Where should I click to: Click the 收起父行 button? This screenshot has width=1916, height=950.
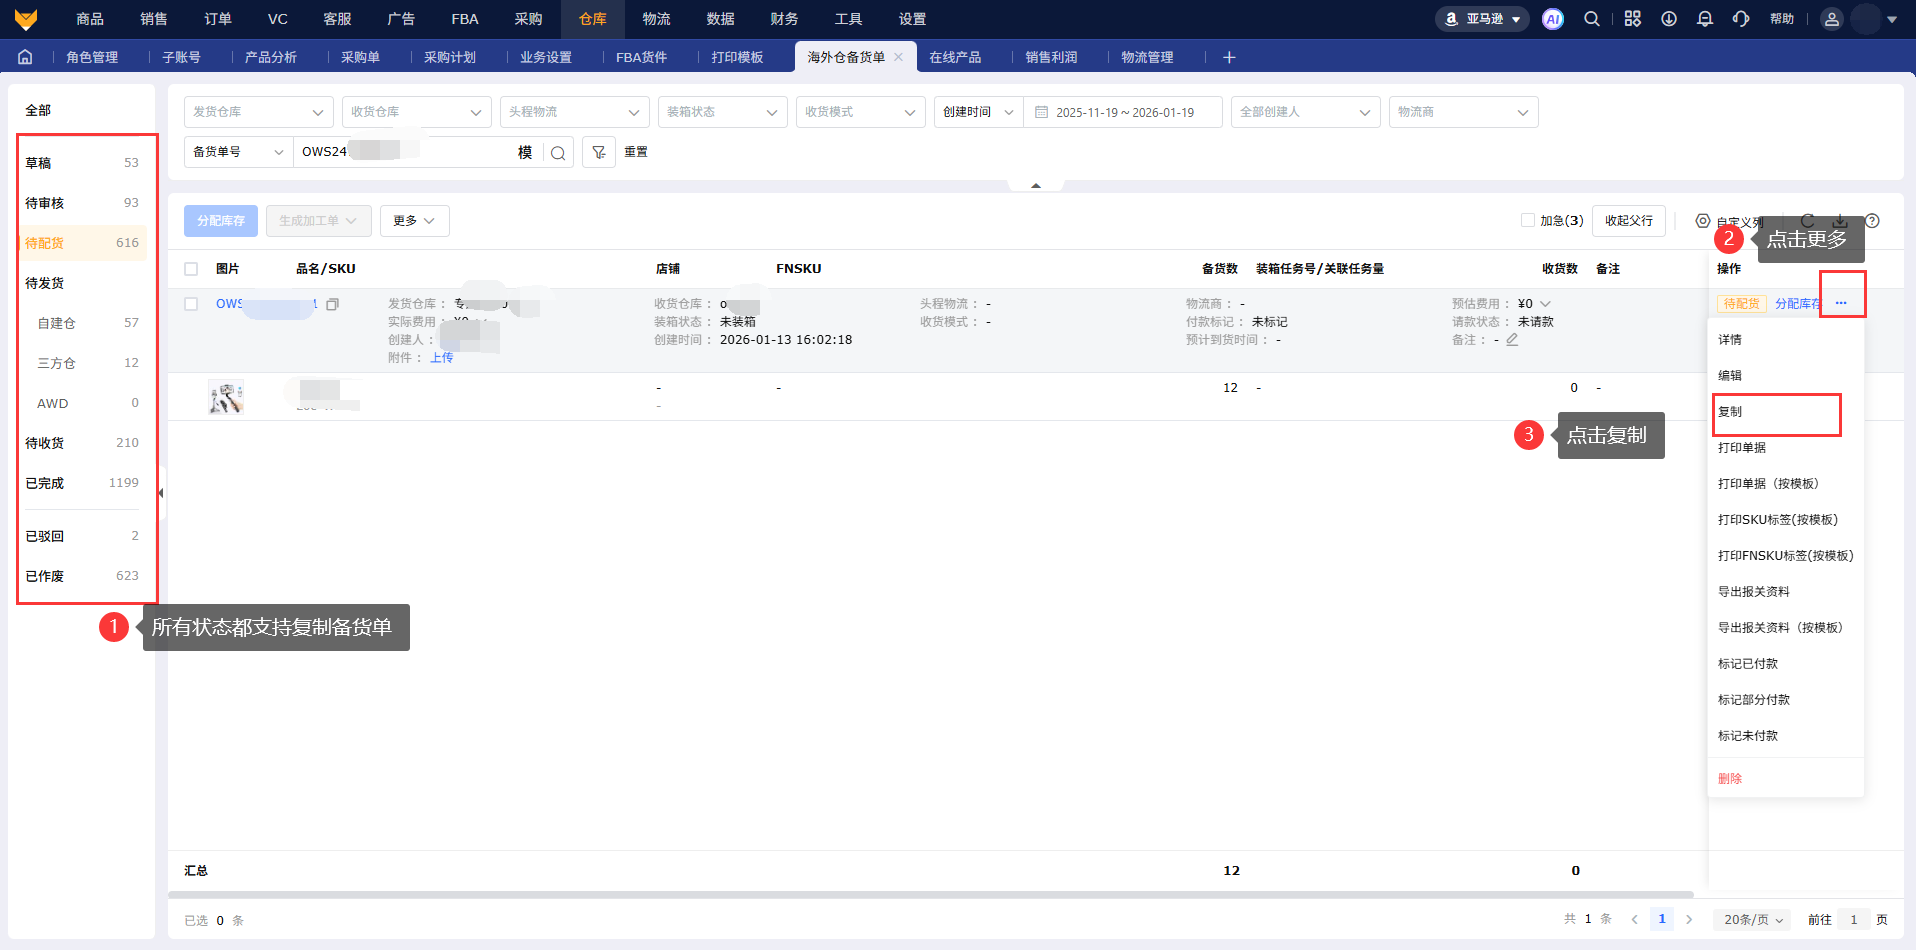(1628, 221)
